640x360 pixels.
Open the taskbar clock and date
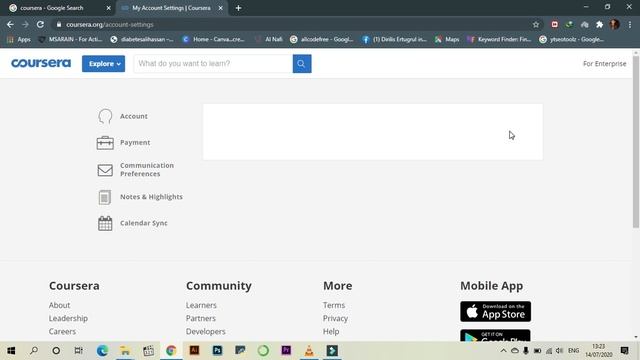pos(598,351)
